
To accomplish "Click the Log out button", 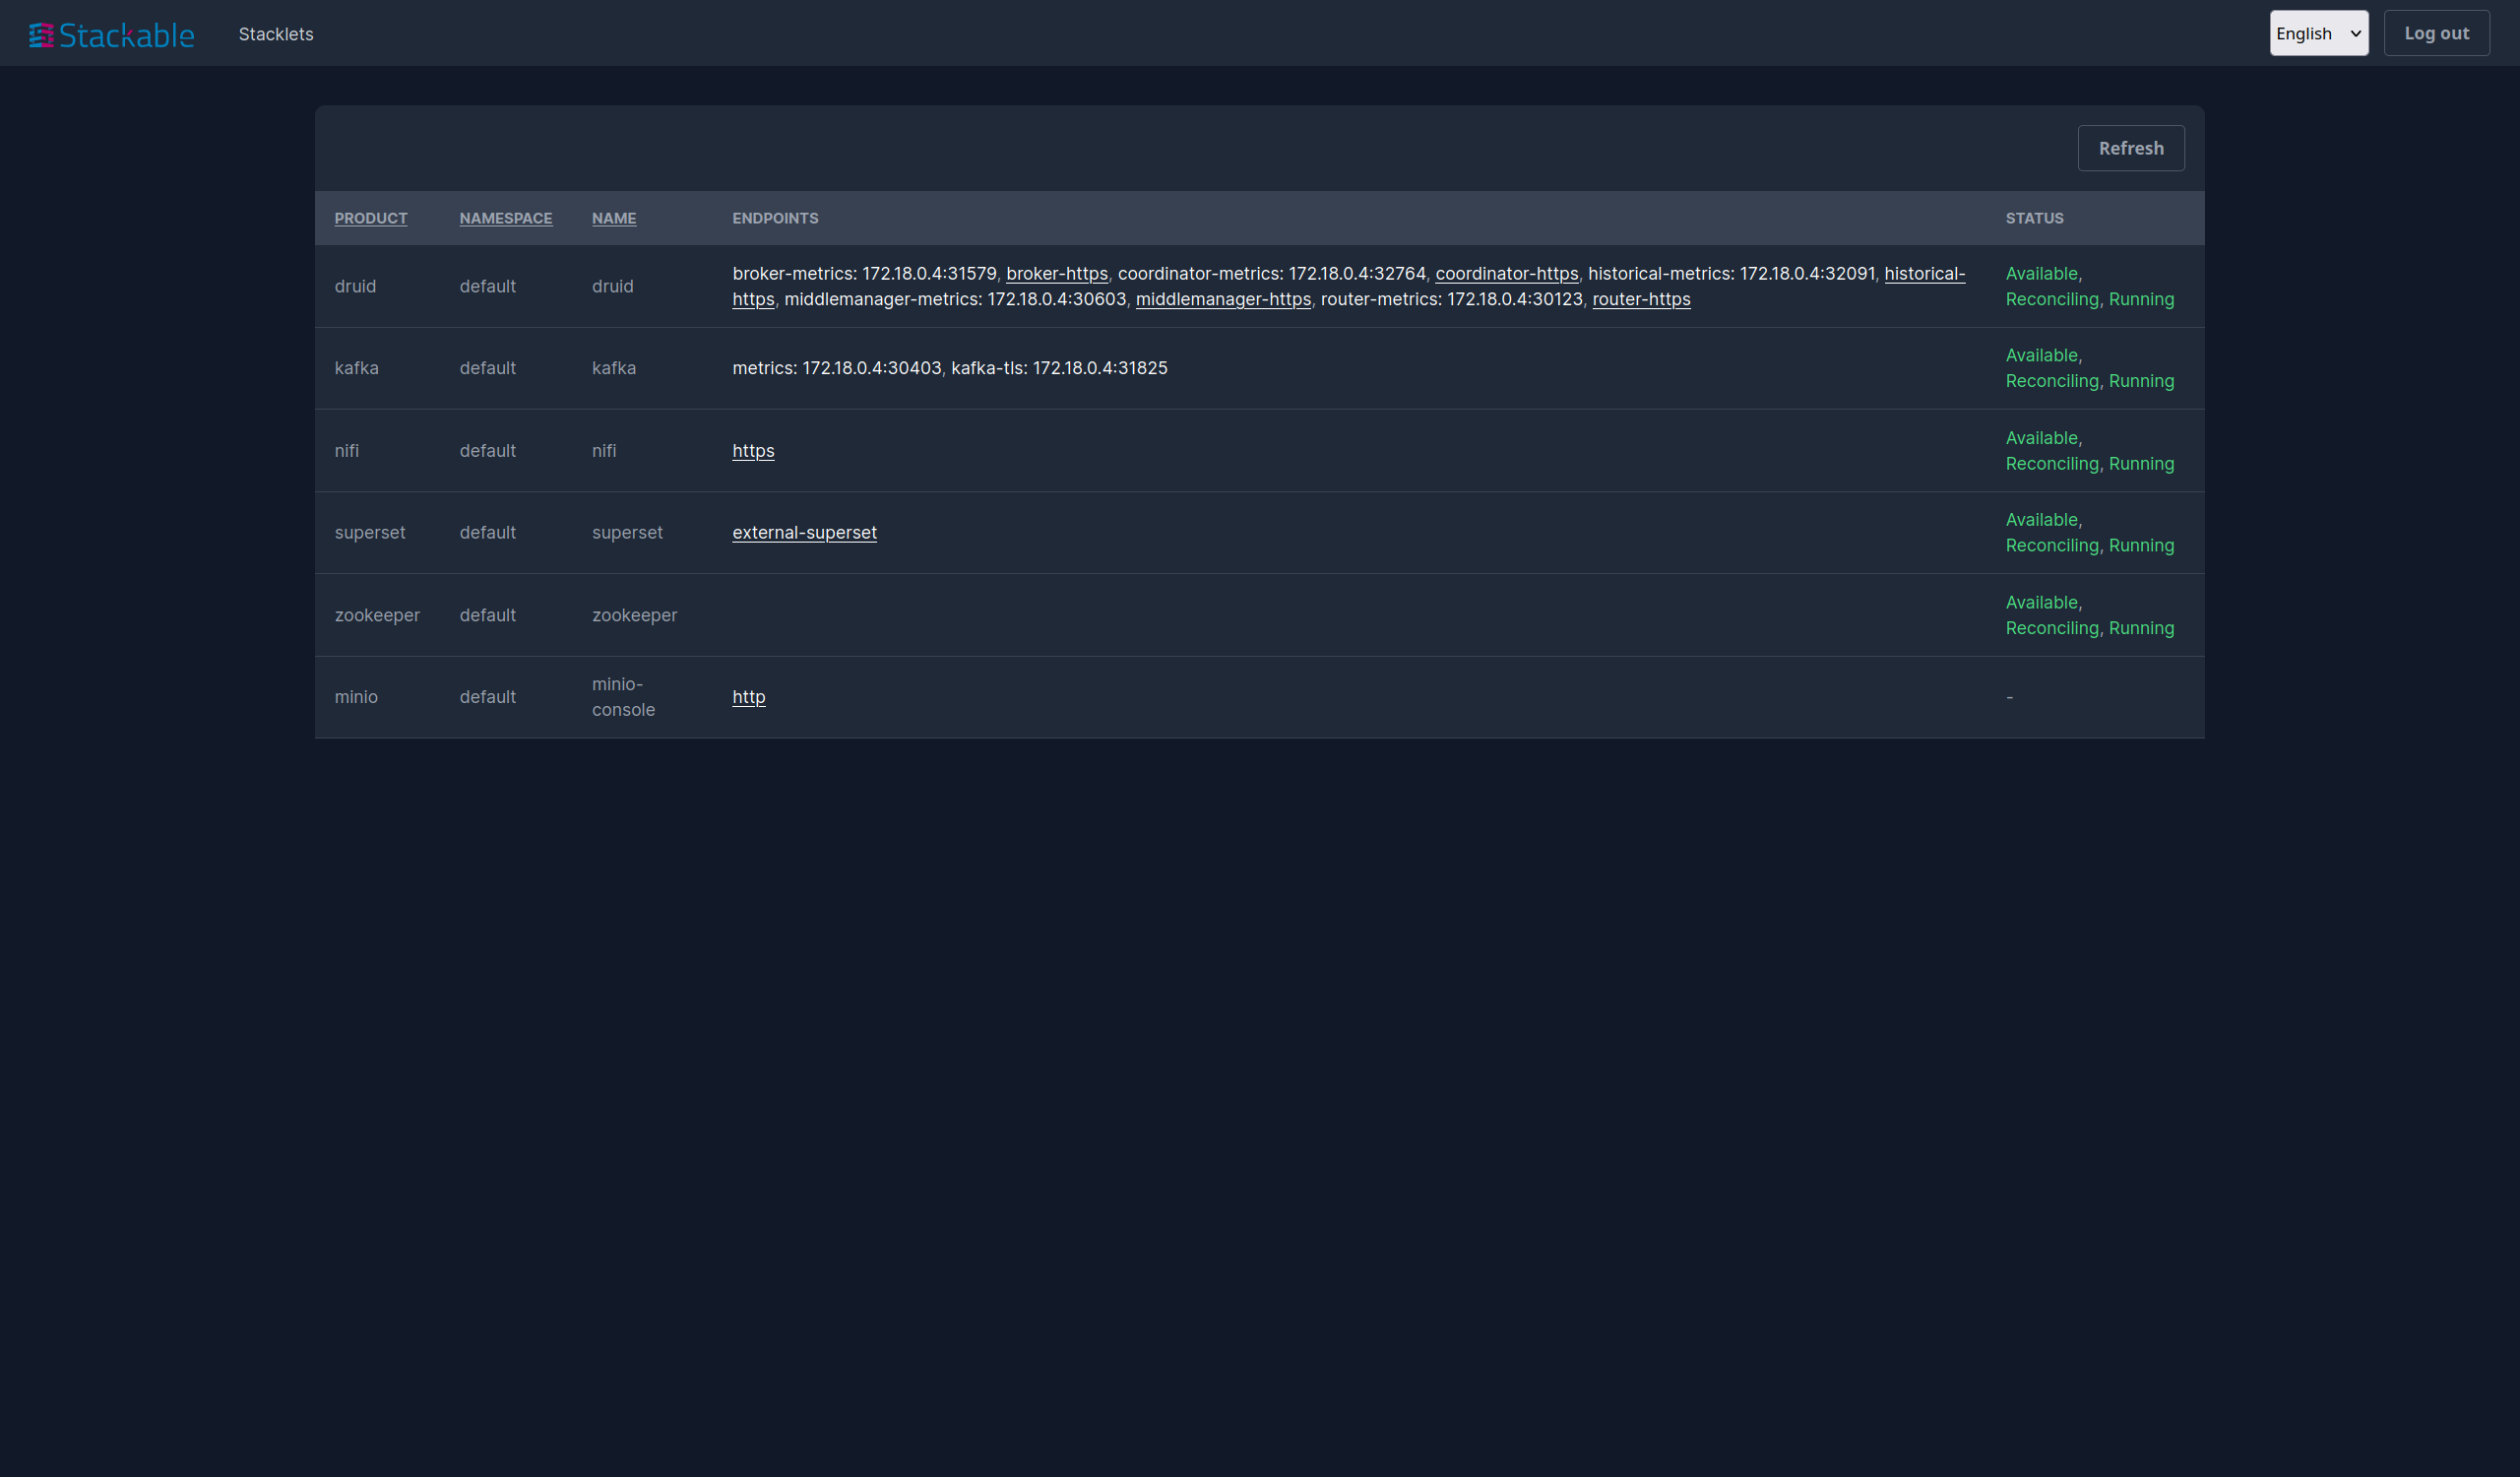I will coord(2437,32).
